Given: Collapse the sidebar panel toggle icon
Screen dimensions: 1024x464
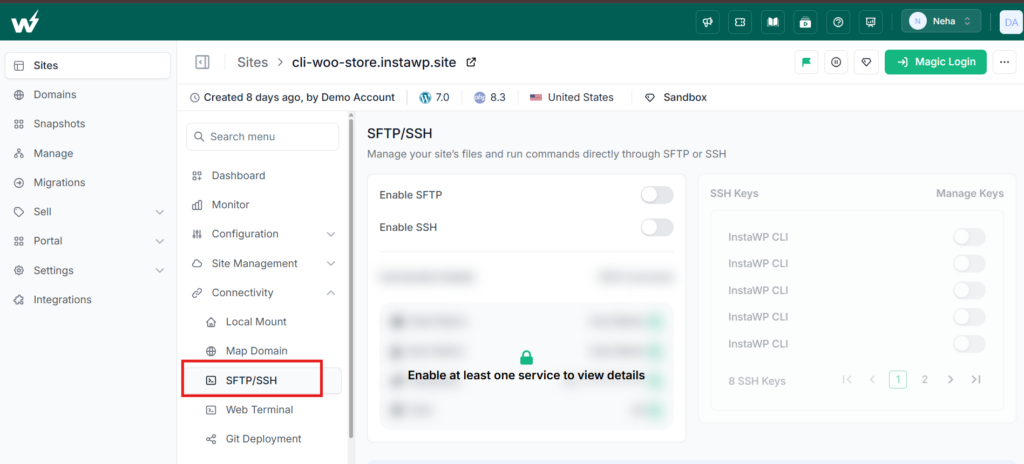Looking at the screenshot, I should 202,62.
